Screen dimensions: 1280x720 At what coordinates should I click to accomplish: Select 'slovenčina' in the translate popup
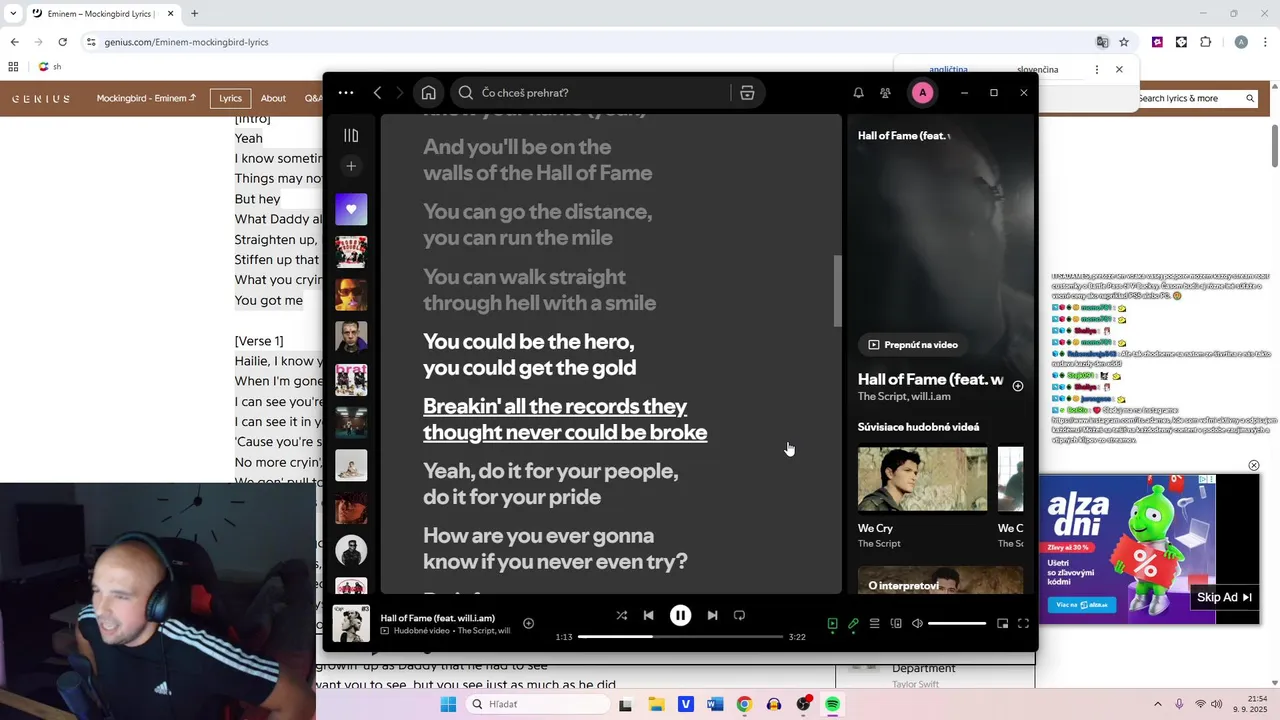[1037, 69]
